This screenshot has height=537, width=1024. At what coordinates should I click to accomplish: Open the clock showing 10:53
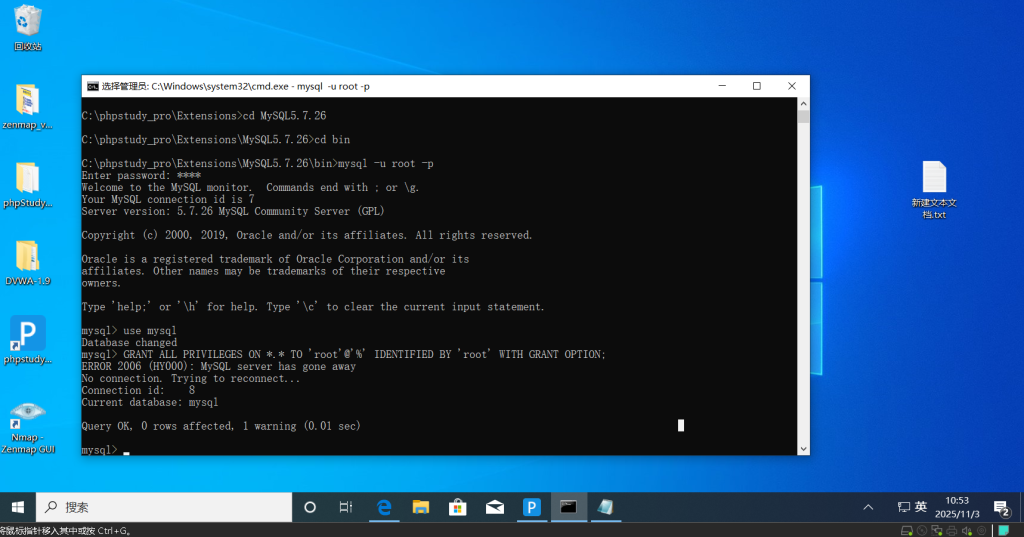click(958, 507)
